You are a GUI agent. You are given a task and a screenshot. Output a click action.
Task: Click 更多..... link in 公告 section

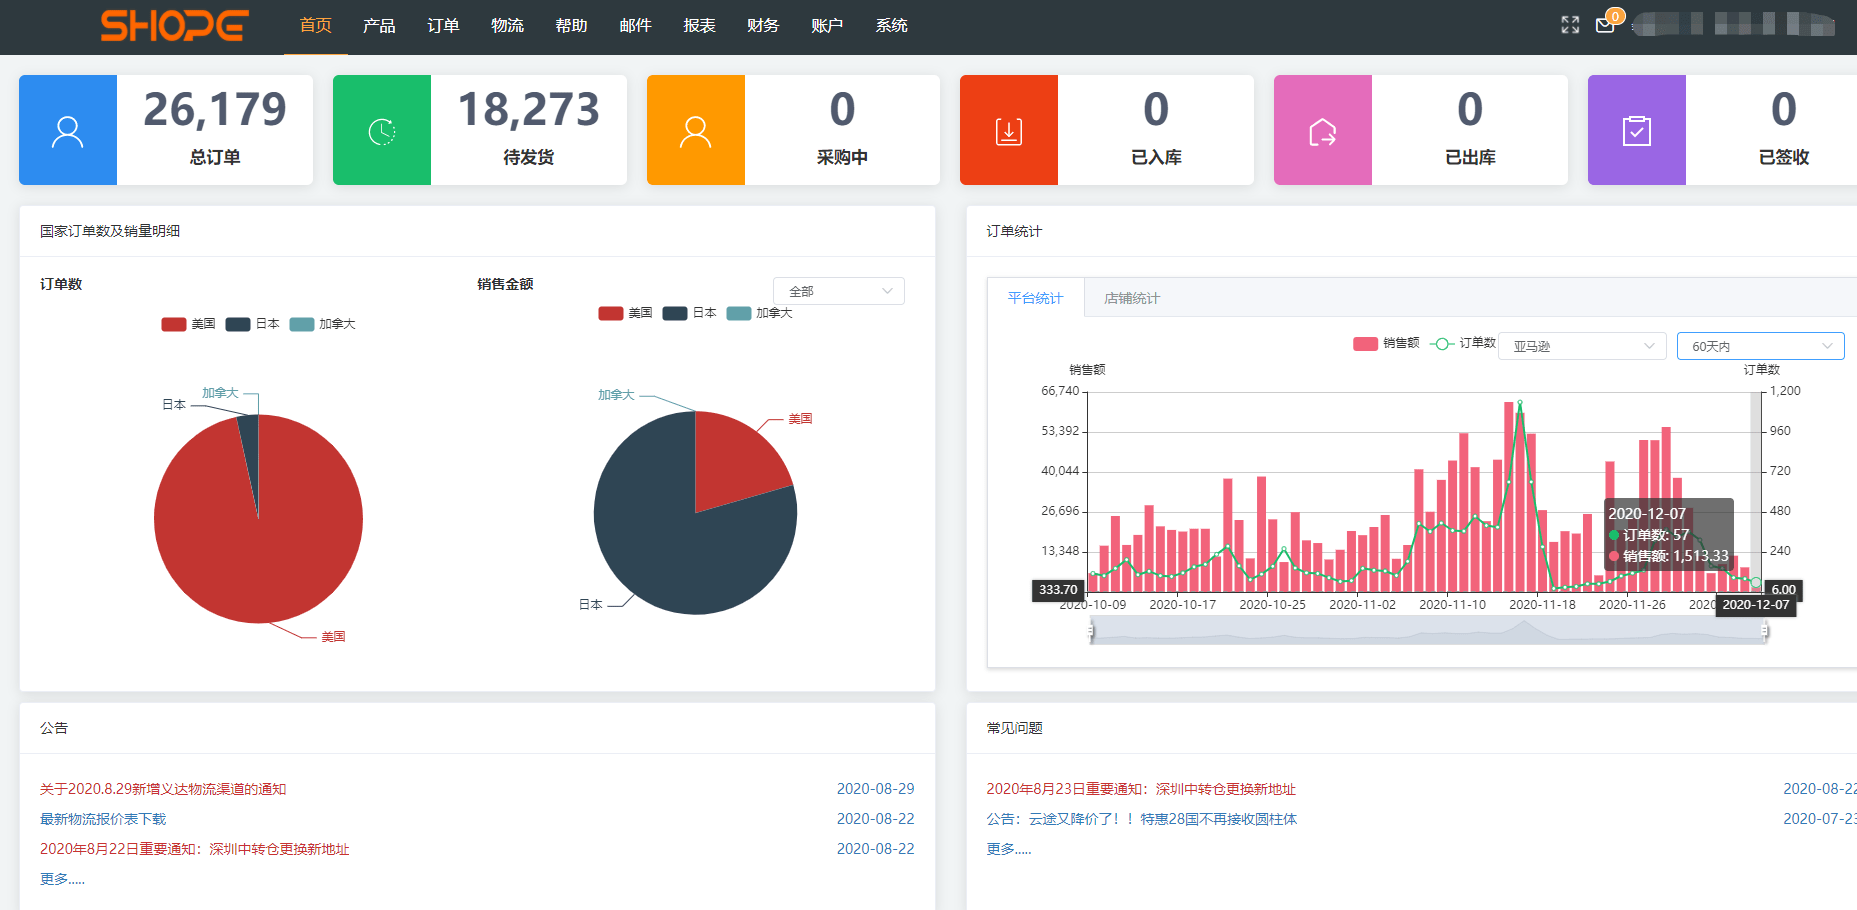(62, 878)
